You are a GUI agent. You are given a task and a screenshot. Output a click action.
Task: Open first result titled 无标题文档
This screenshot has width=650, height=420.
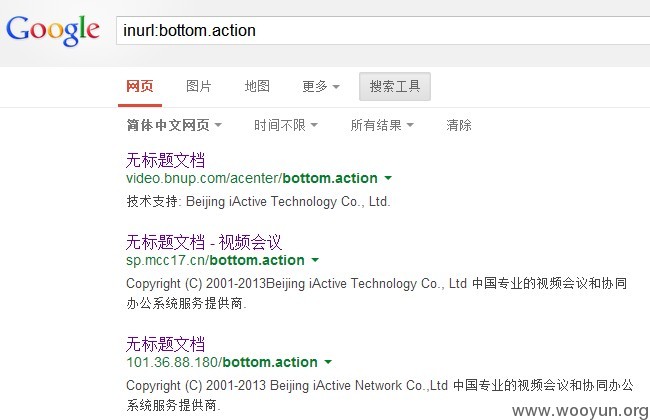(165, 160)
